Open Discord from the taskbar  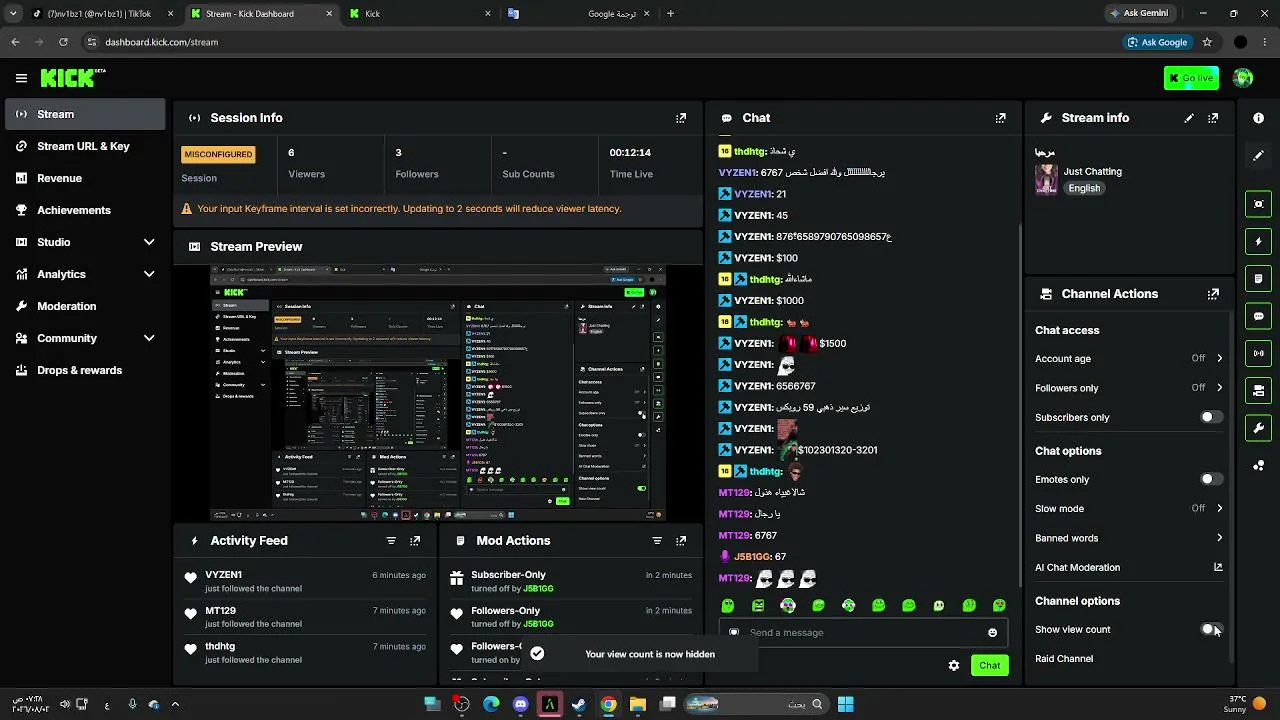pos(520,704)
